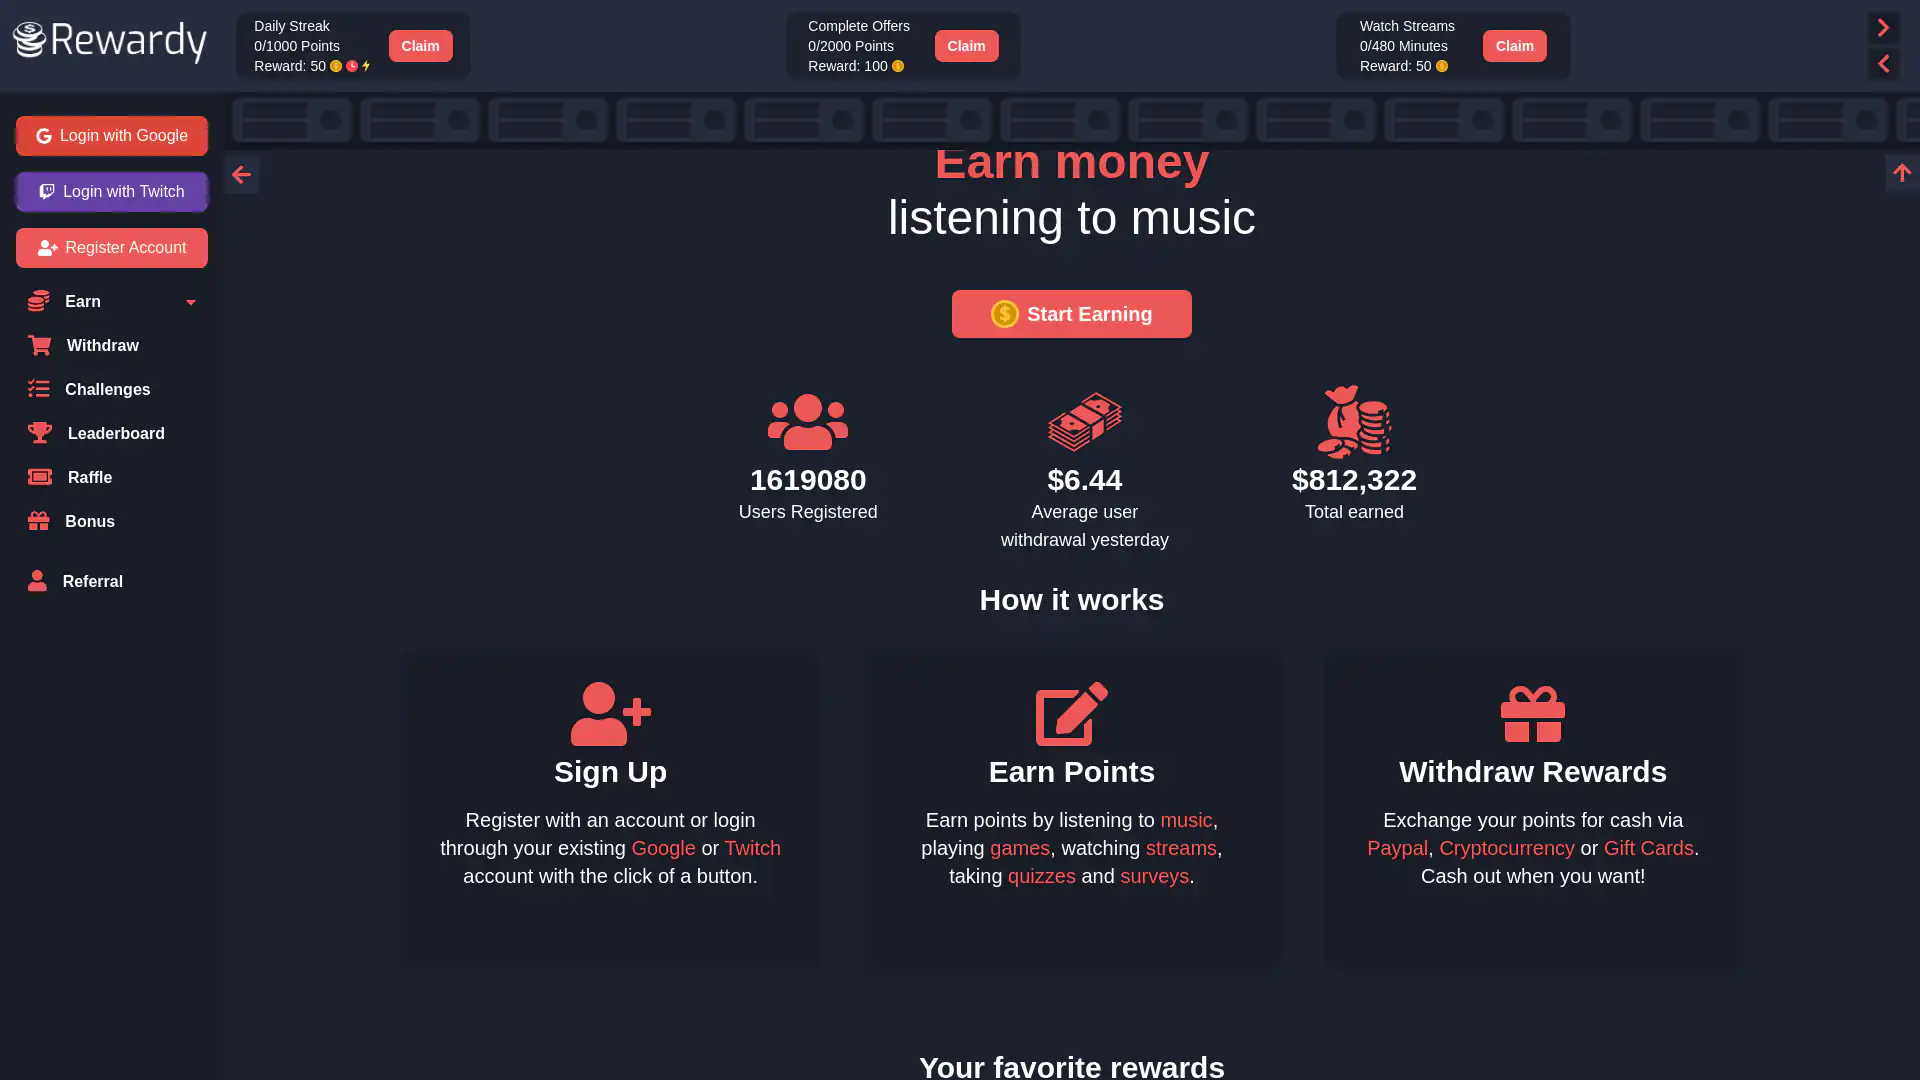
Task: Click the scroll-to-top up arrow icon
Action: tap(1901, 173)
